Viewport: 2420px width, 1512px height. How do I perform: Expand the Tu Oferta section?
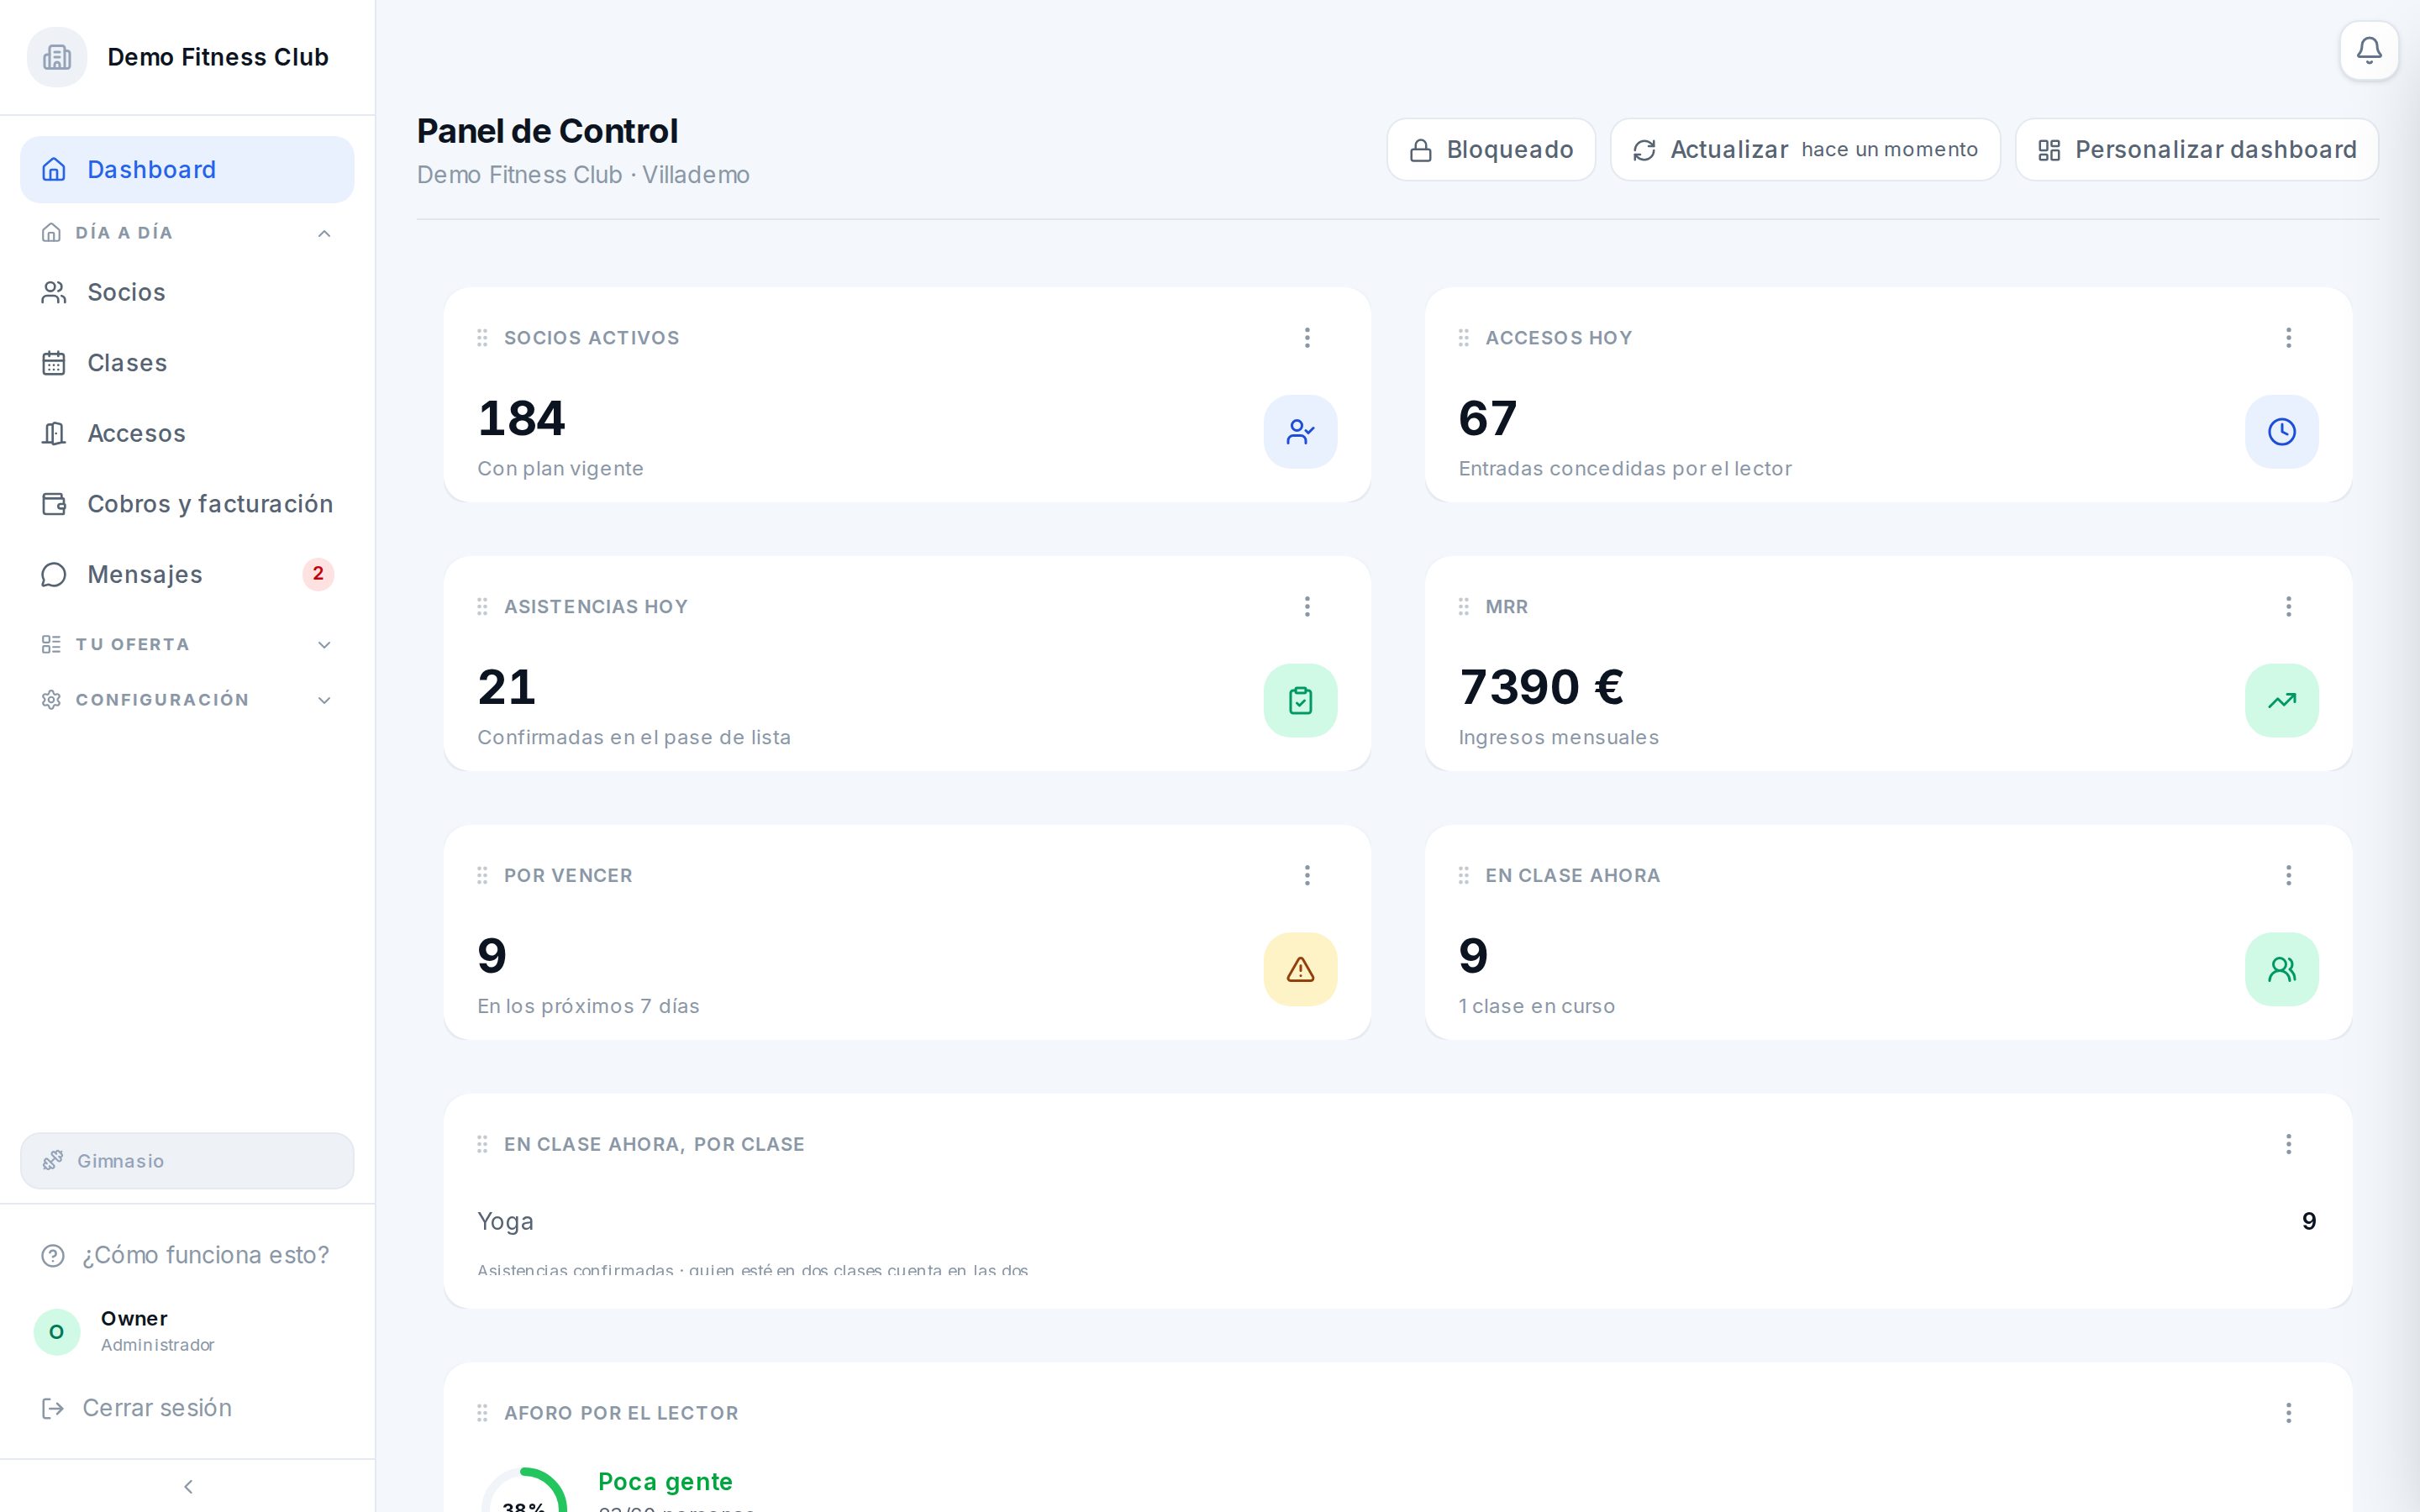pyautogui.click(x=187, y=645)
